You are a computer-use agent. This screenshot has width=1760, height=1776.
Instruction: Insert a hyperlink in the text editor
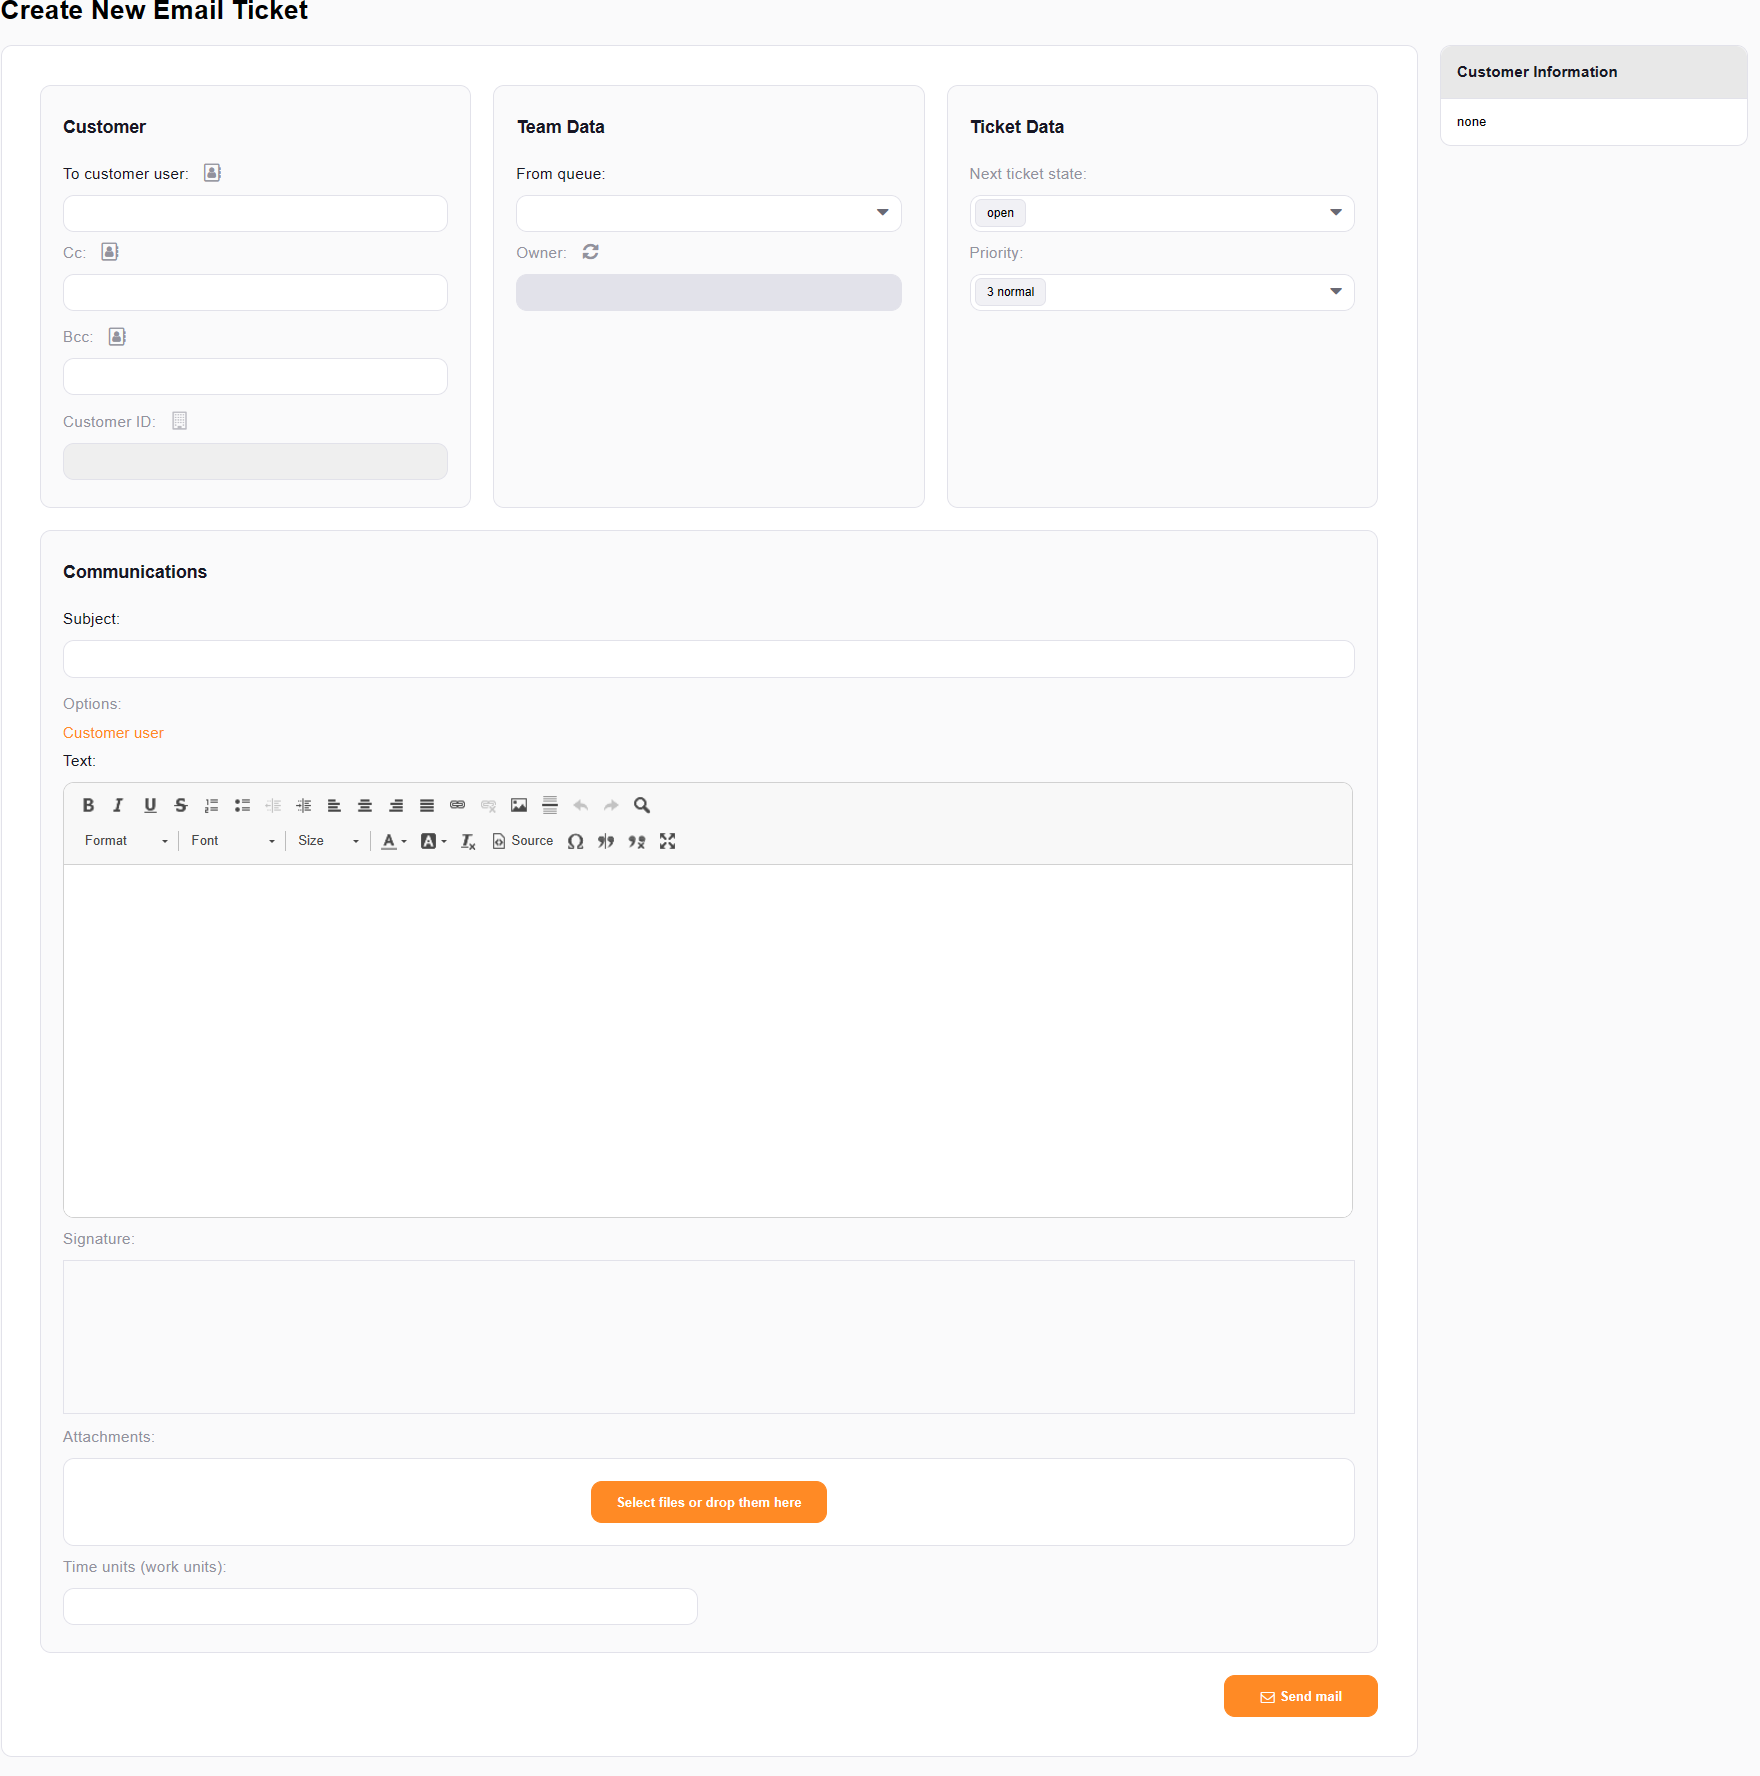(x=457, y=805)
